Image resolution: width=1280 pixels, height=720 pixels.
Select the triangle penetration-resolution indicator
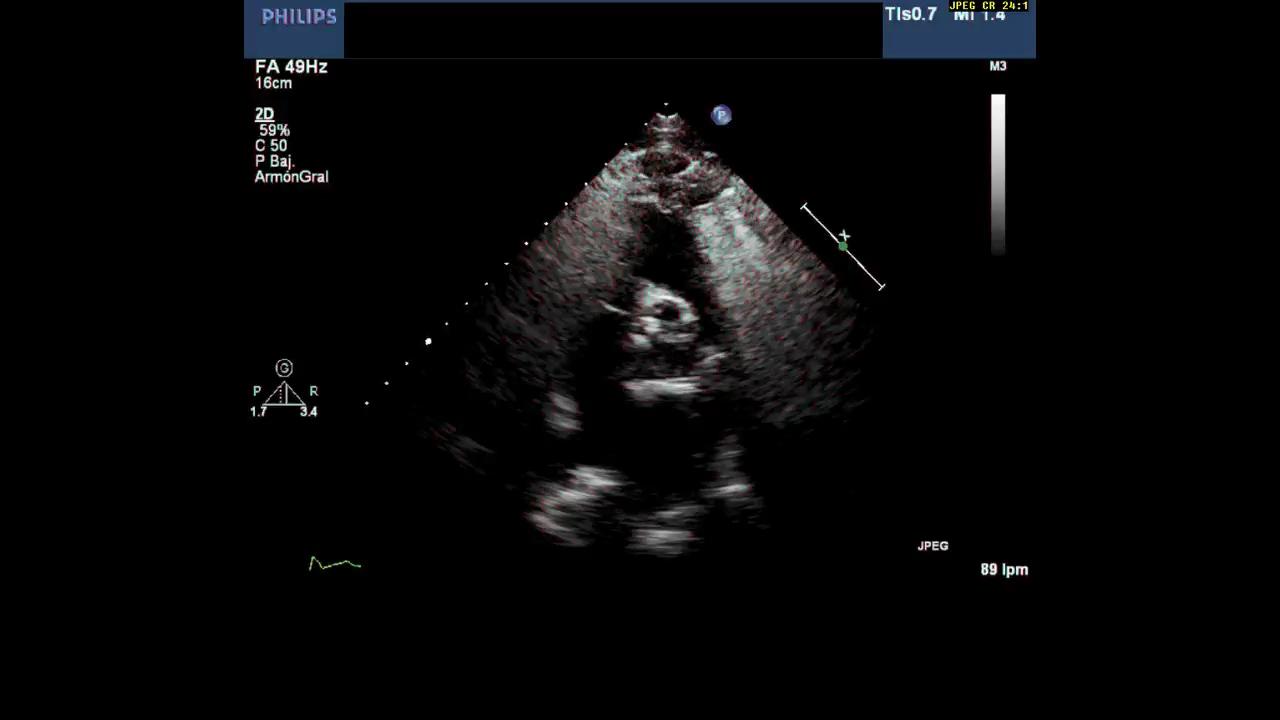[284, 394]
